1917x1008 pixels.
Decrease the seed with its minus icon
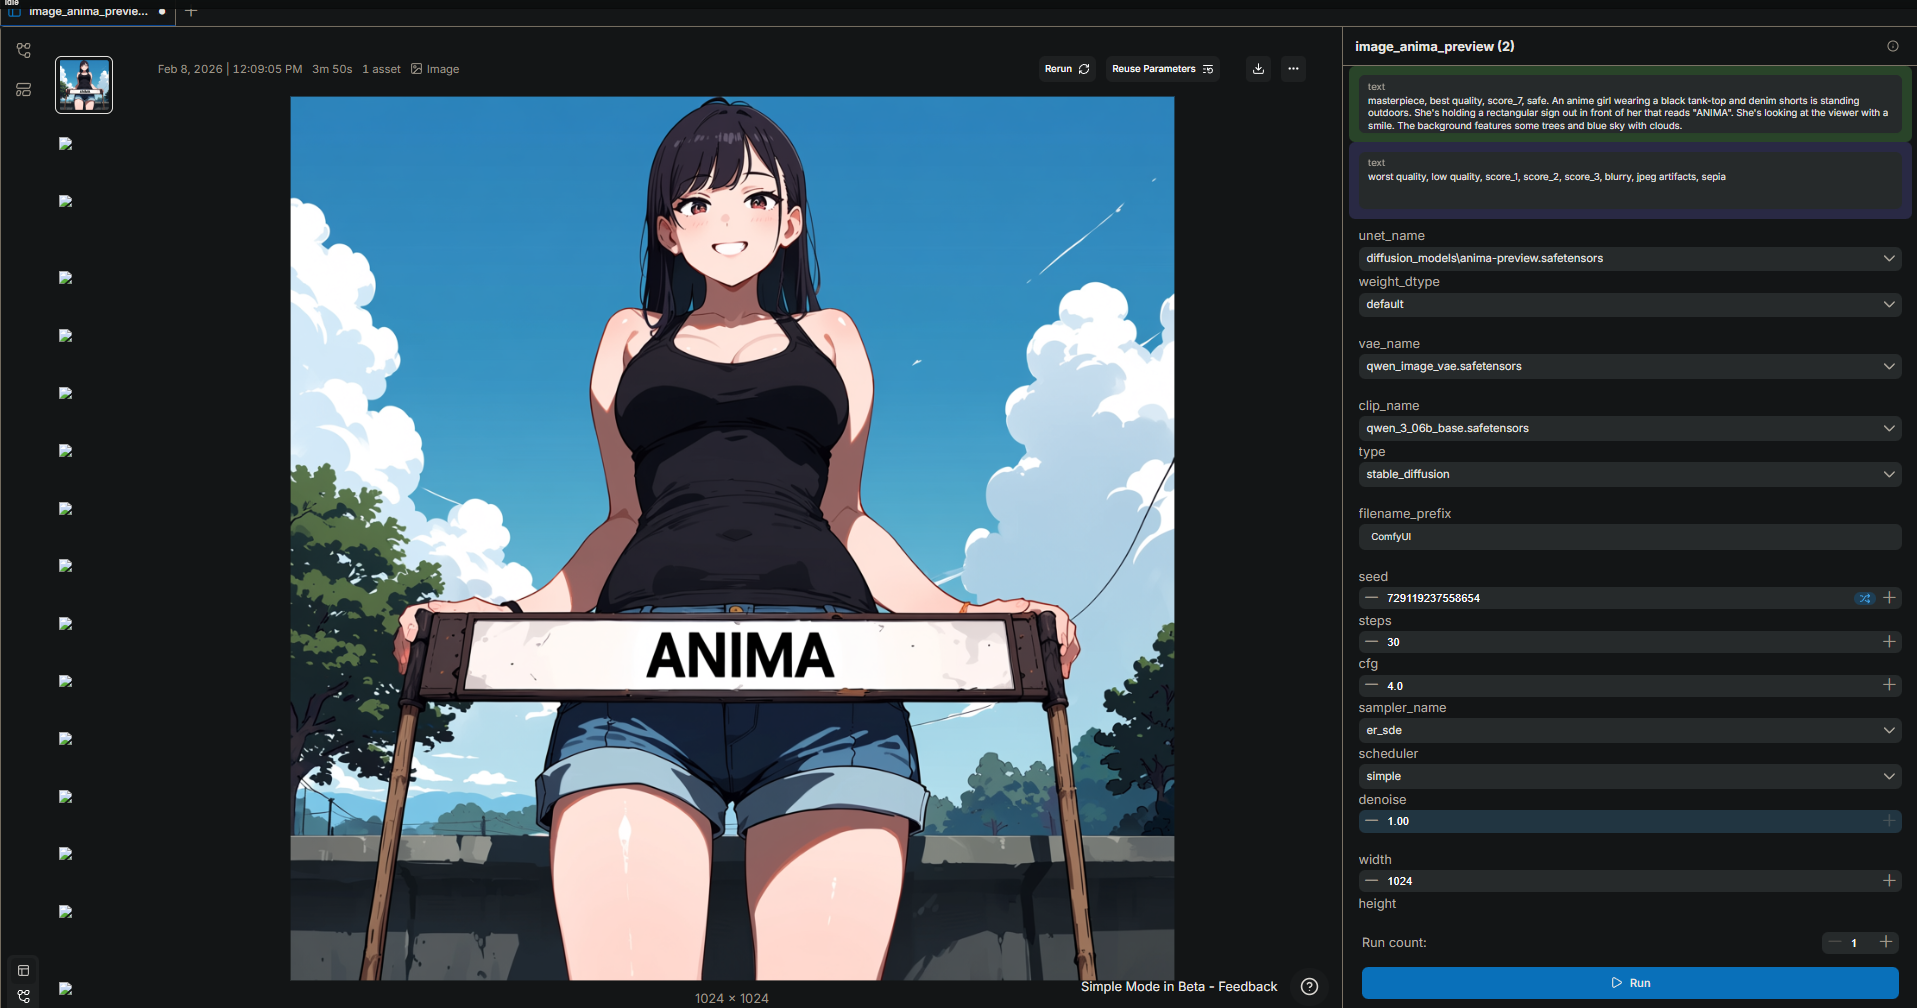click(x=1371, y=598)
